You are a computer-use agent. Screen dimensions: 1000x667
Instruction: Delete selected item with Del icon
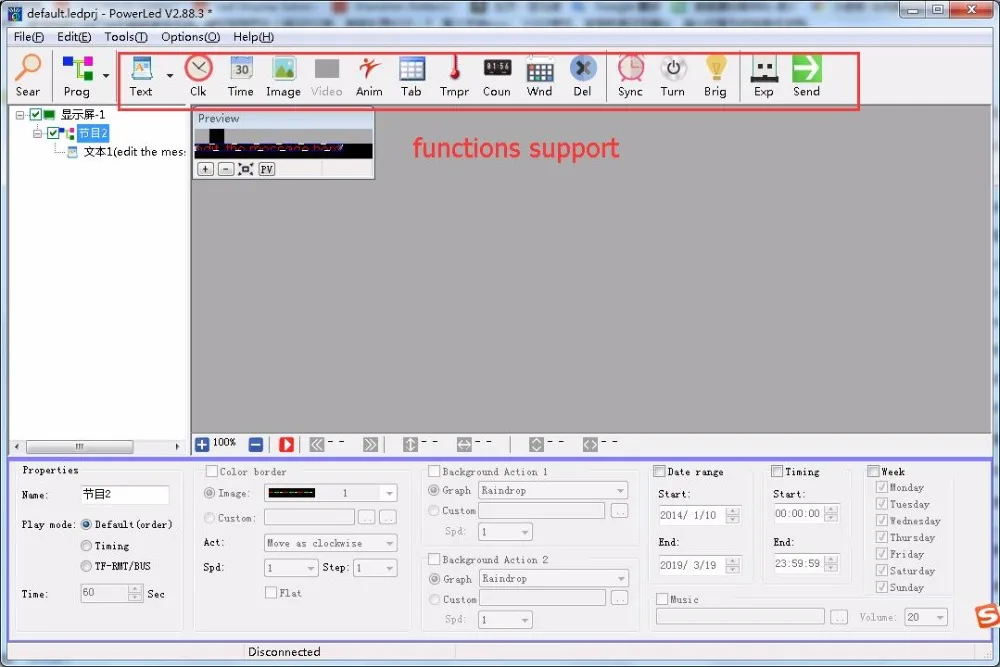click(x=582, y=75)
